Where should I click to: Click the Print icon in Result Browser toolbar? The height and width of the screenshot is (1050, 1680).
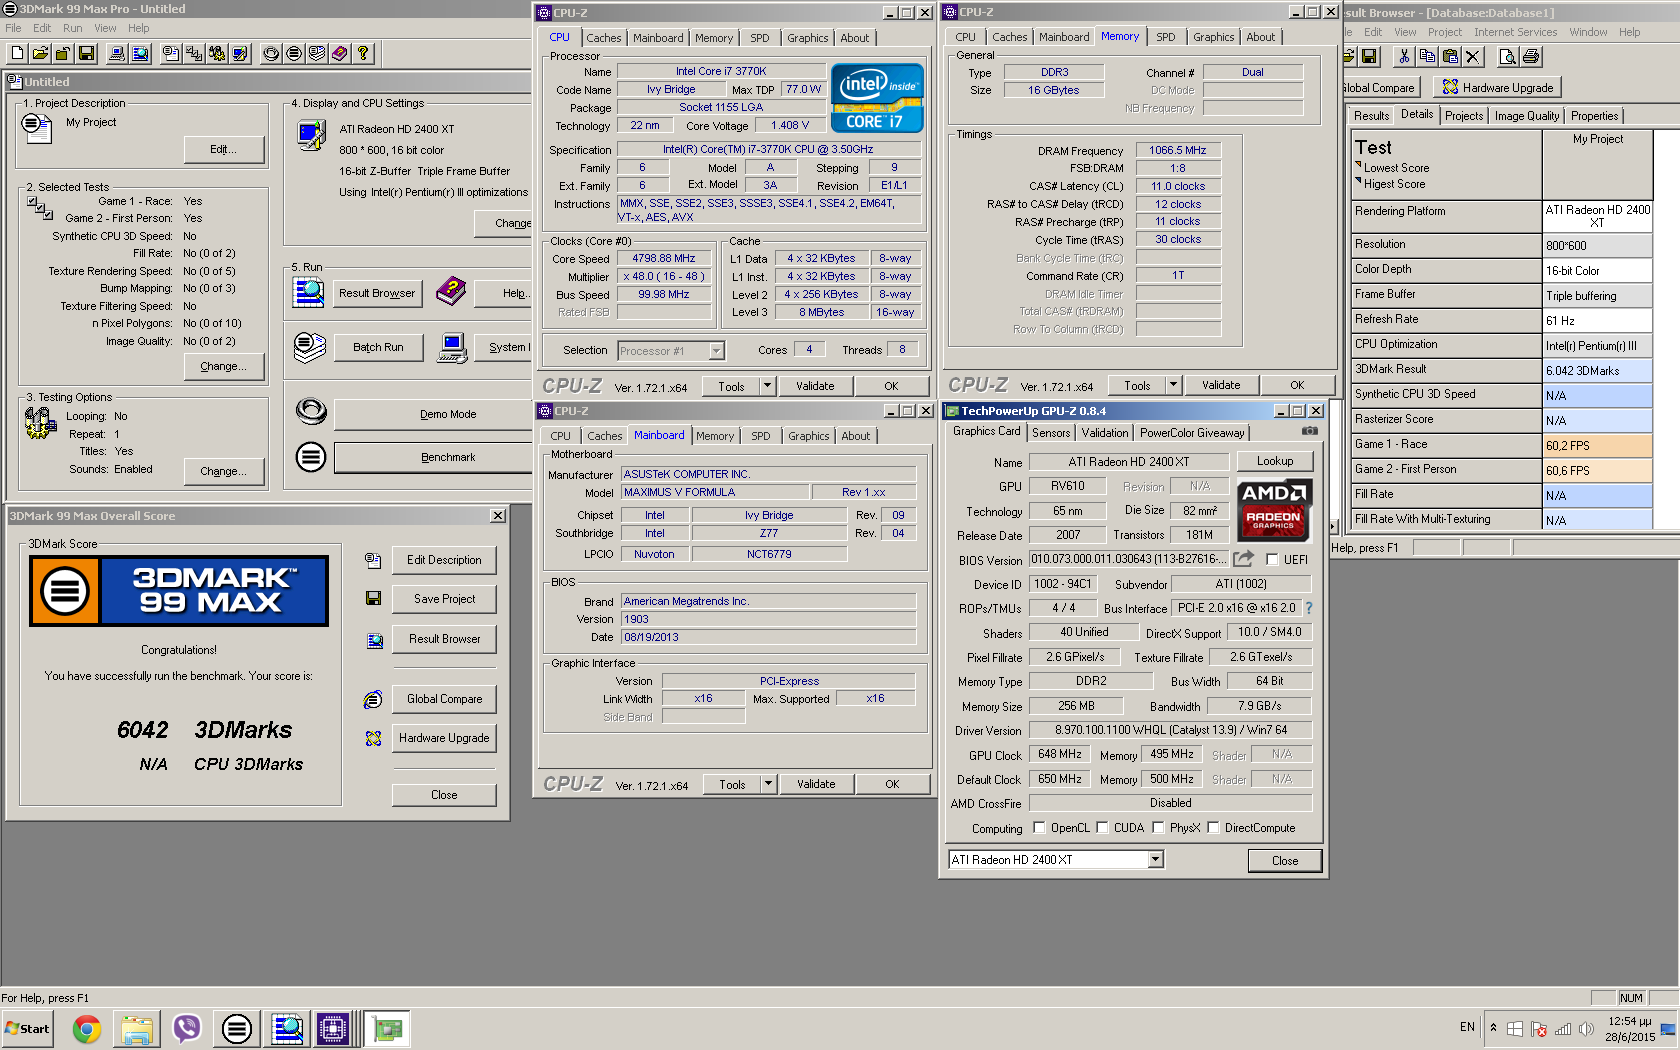click(1530, 56)
